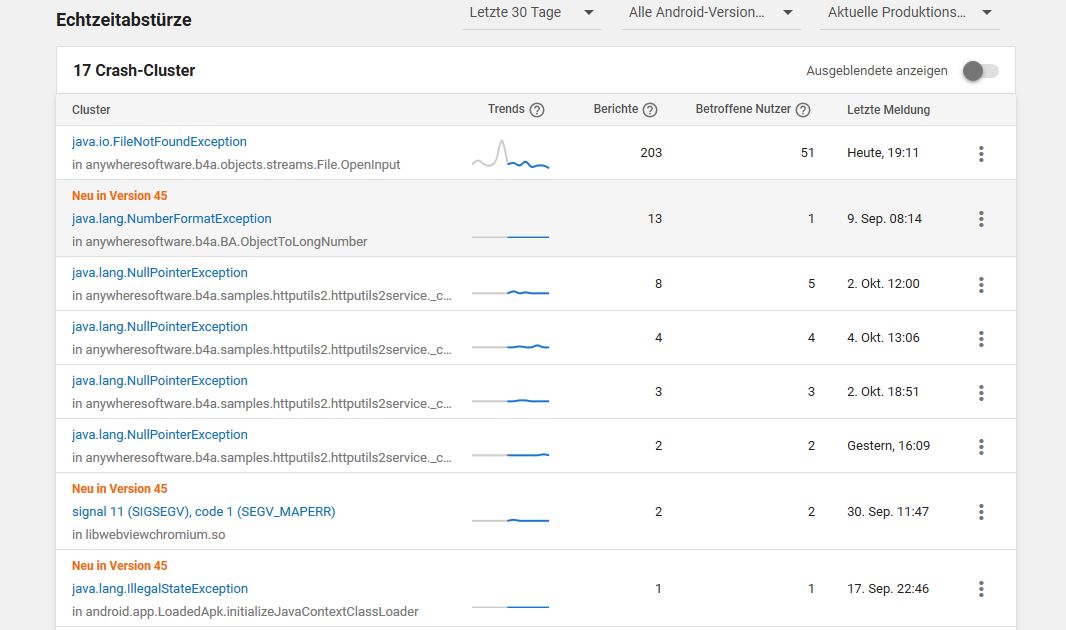Open three-dot menu for IllegalStateException cluster
This screenshot has height=630, width=1066.
(x=981, y=588)
